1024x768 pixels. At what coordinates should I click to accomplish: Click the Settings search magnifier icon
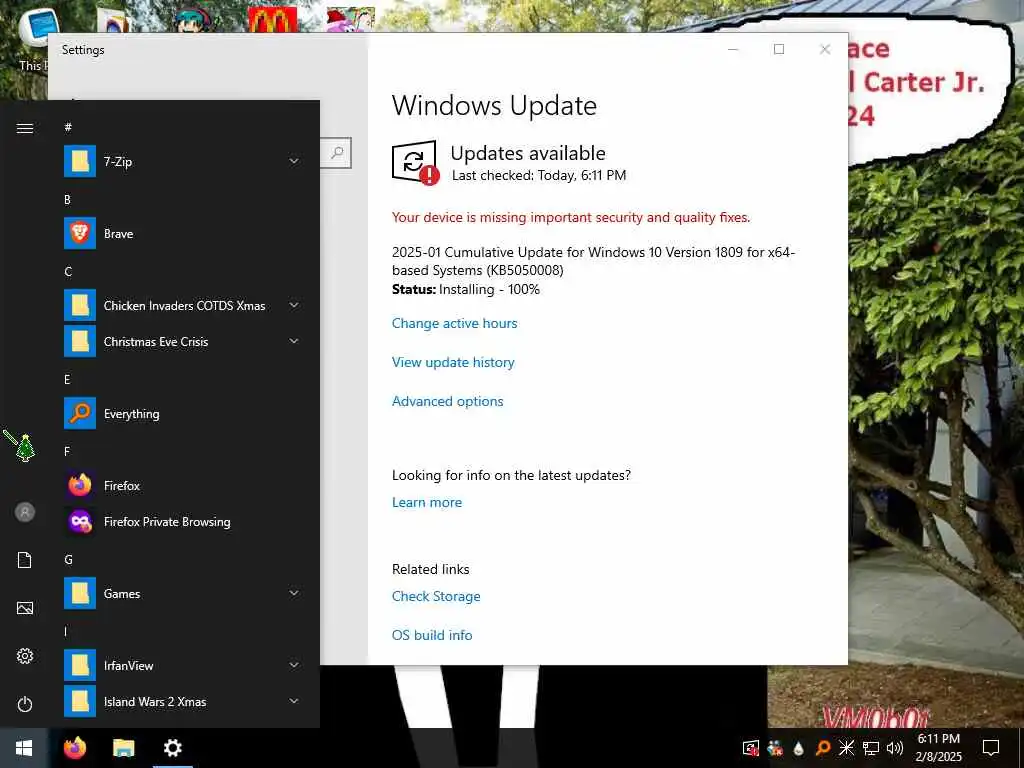tap(337, 153)
